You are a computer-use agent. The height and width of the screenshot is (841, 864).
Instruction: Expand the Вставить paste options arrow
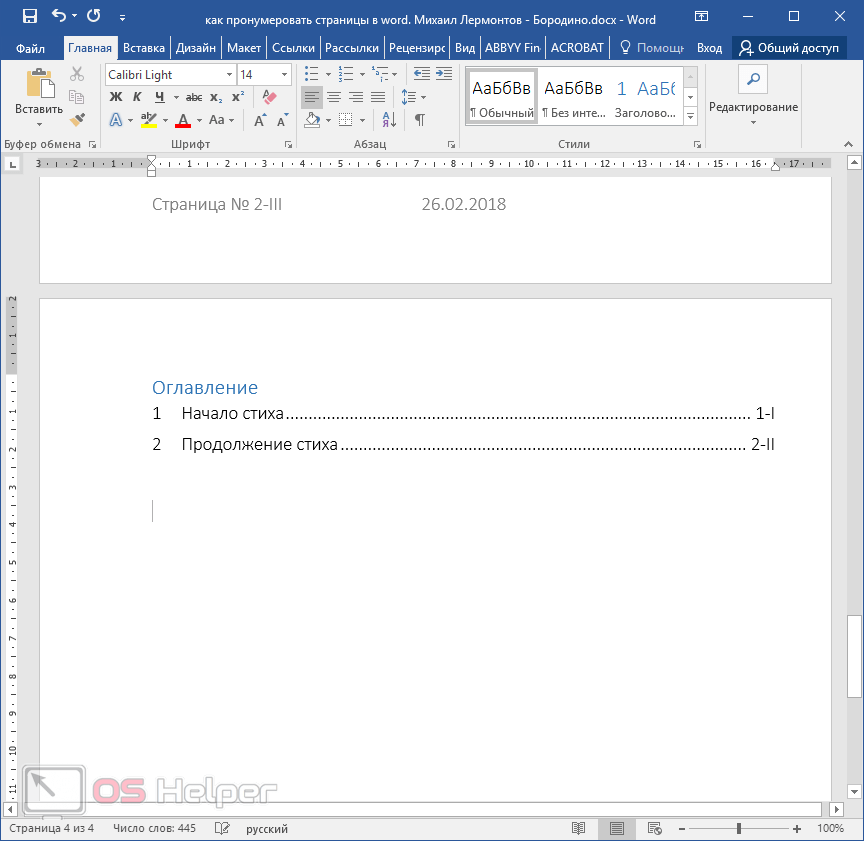(39, 125)
